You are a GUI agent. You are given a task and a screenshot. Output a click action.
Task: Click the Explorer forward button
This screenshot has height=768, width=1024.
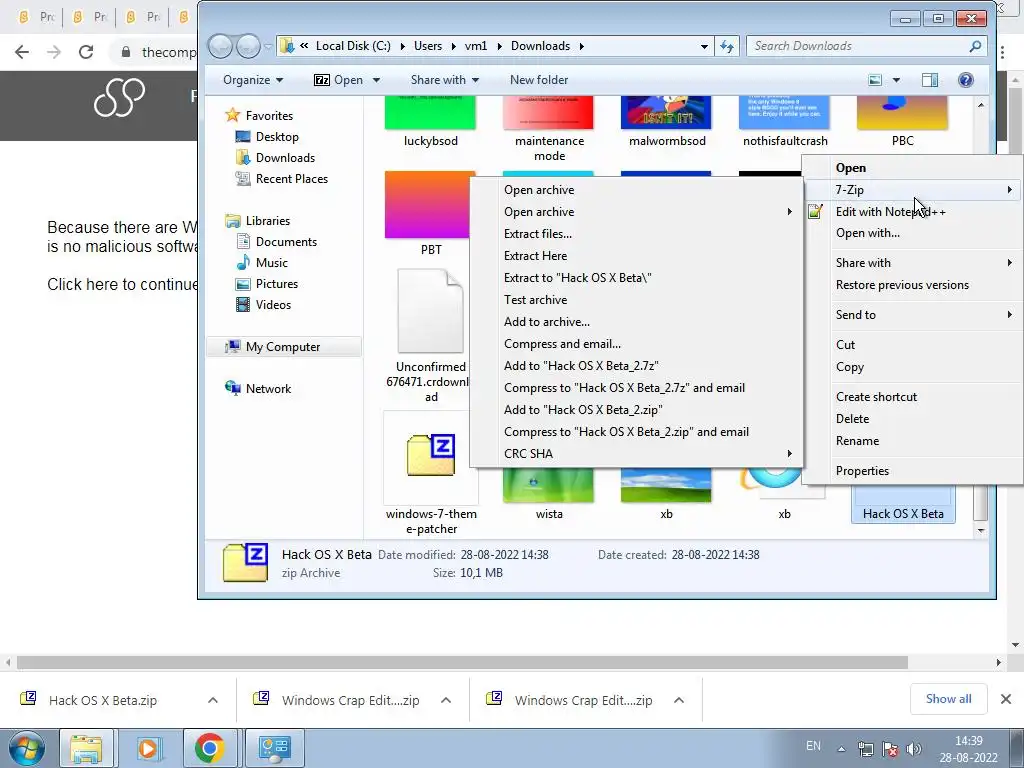[x=248, y=46]
